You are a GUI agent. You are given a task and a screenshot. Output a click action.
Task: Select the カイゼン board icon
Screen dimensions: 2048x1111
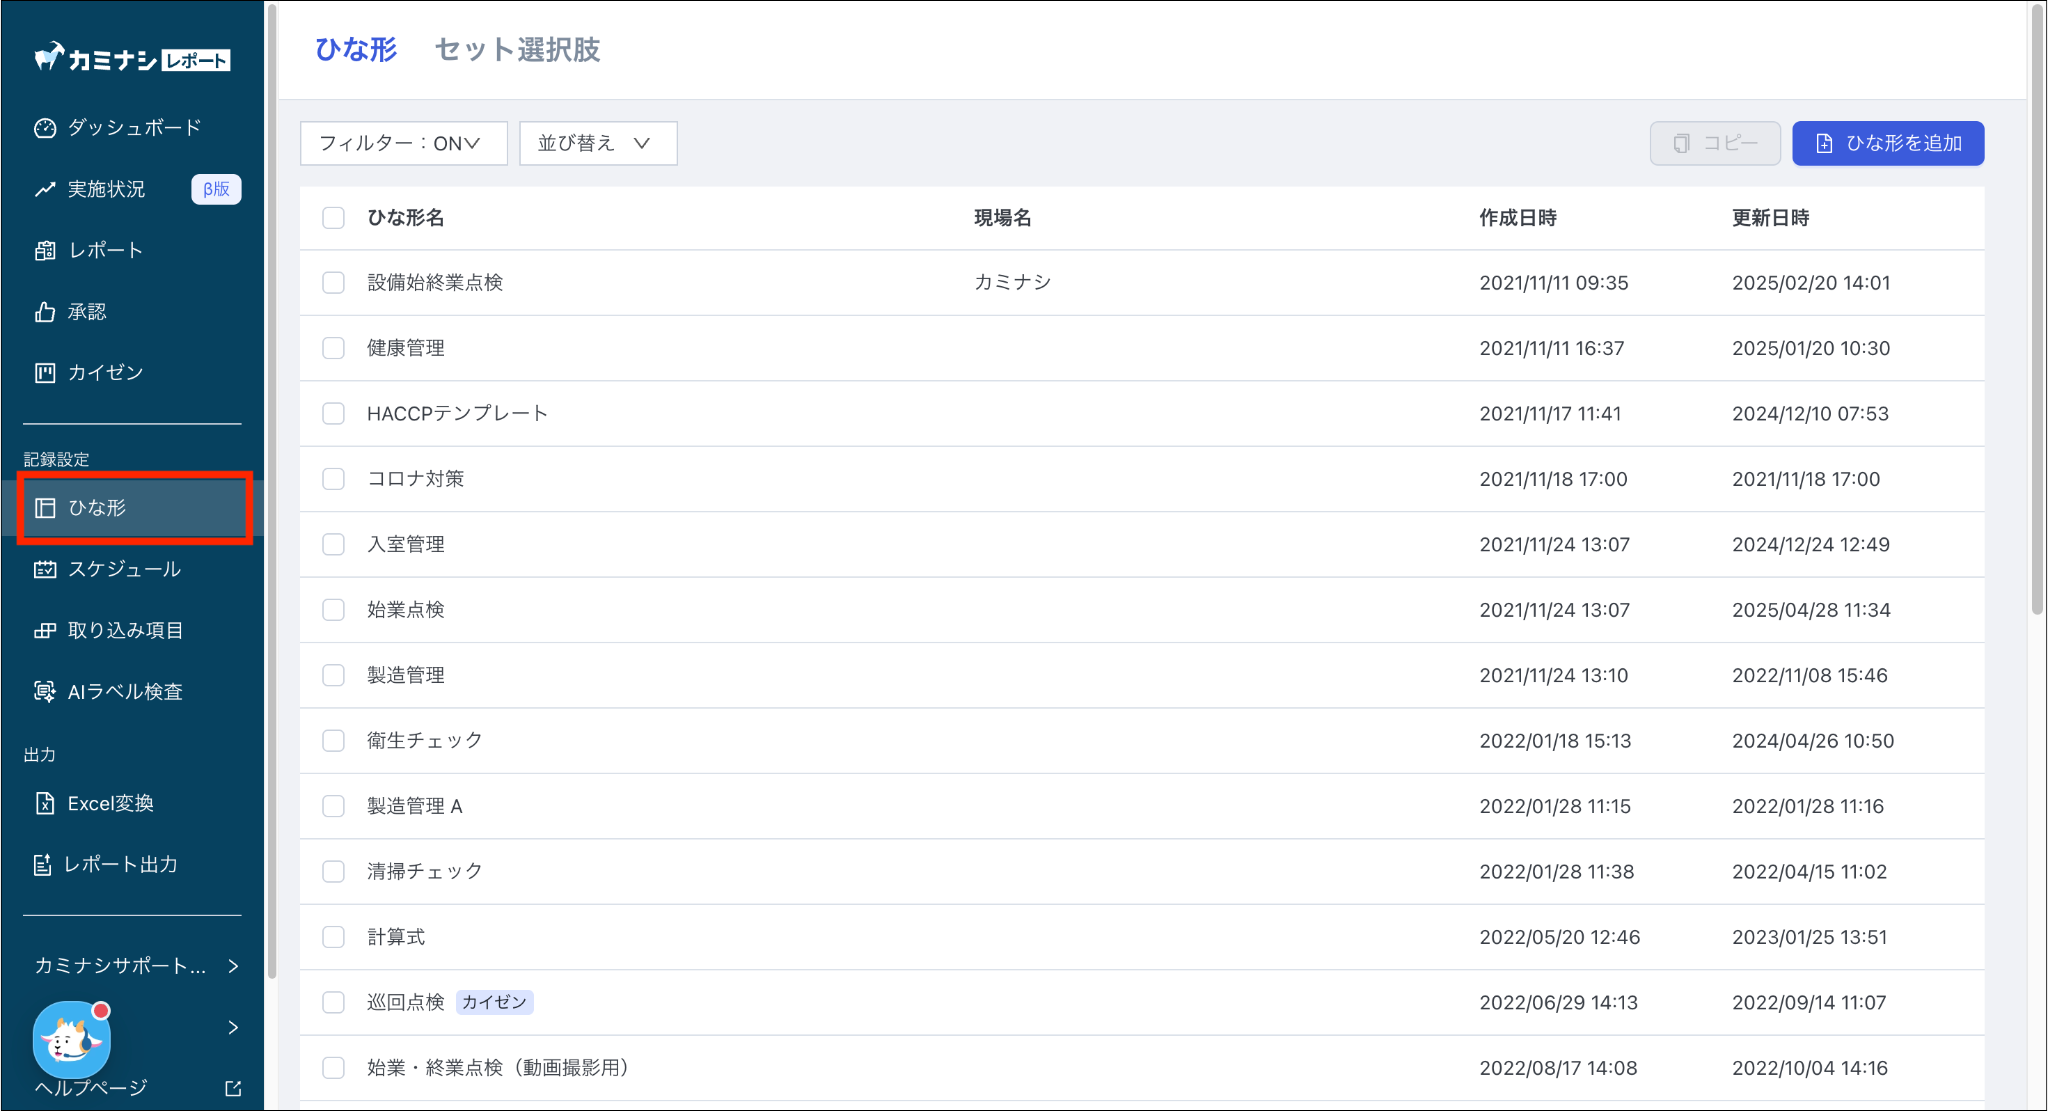tap(44, 373)
